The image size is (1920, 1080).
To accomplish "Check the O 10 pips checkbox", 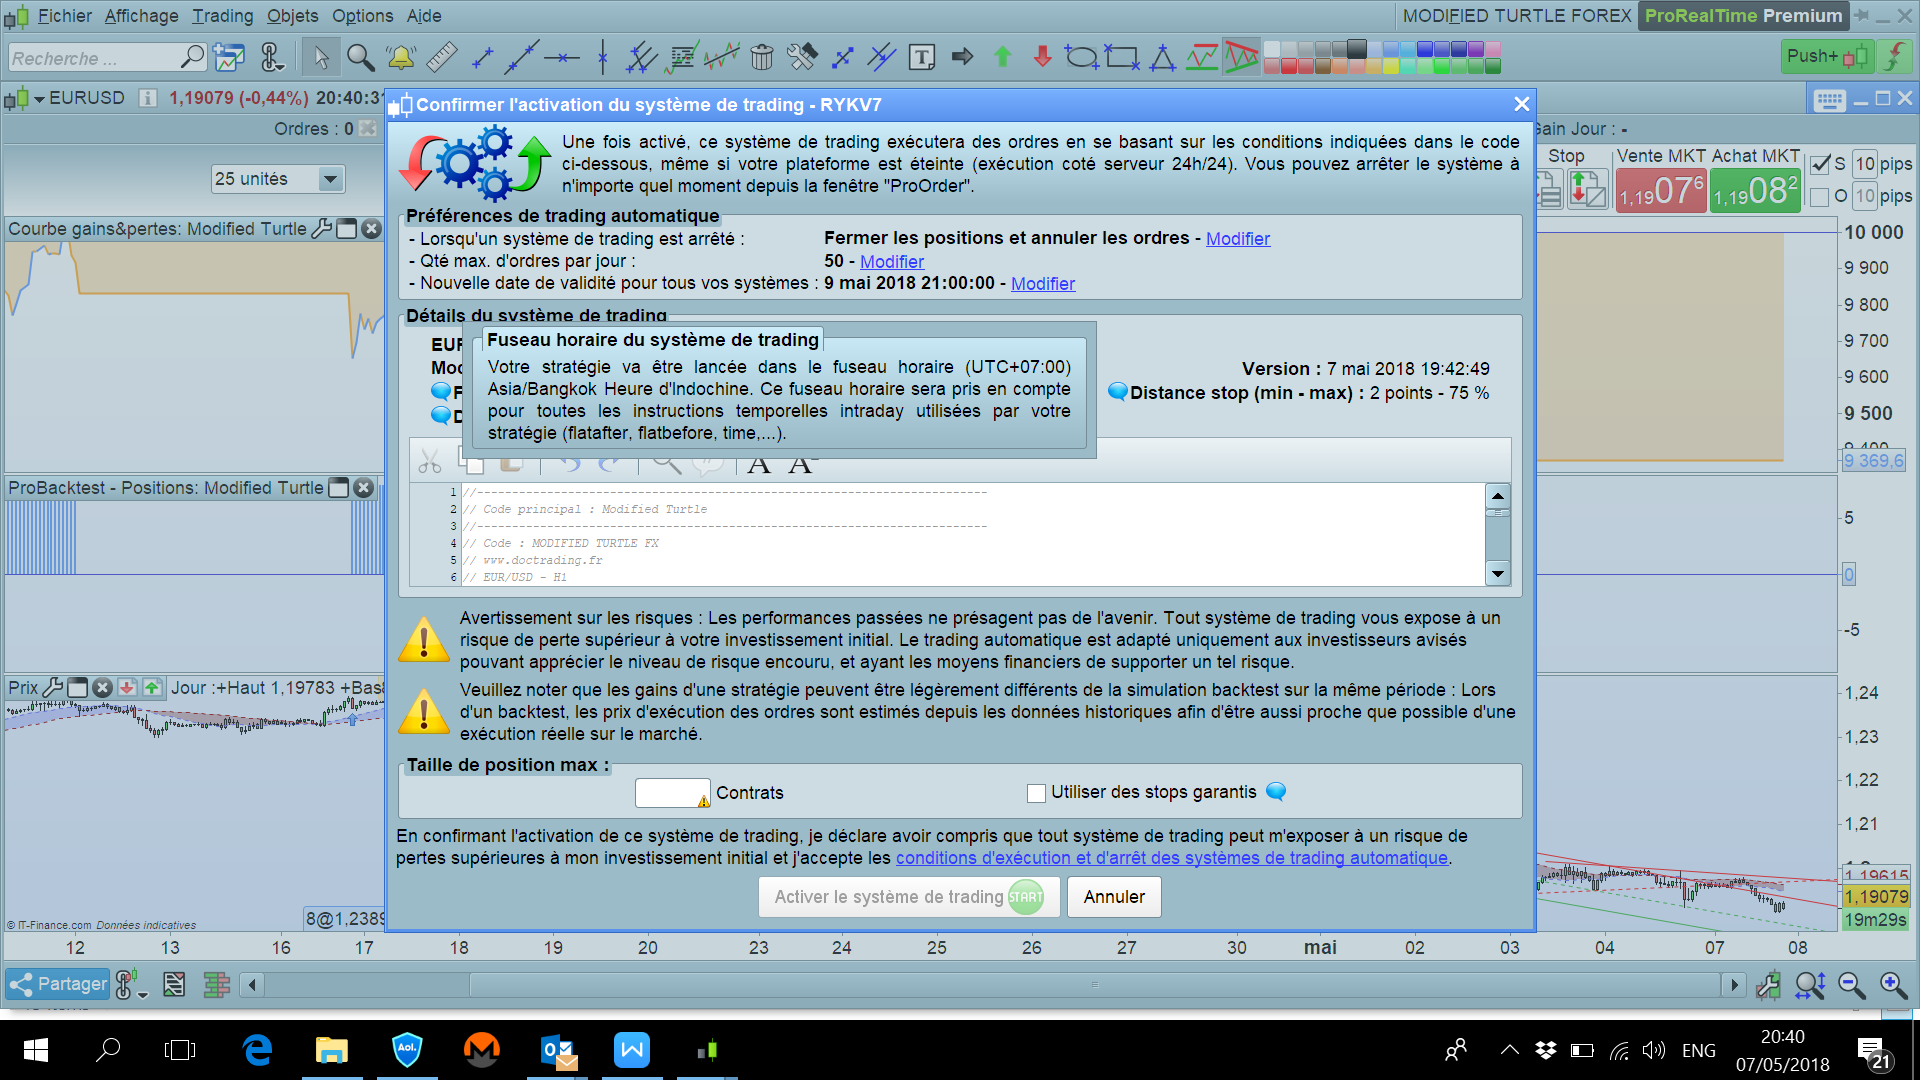I will coord(1821,196).
